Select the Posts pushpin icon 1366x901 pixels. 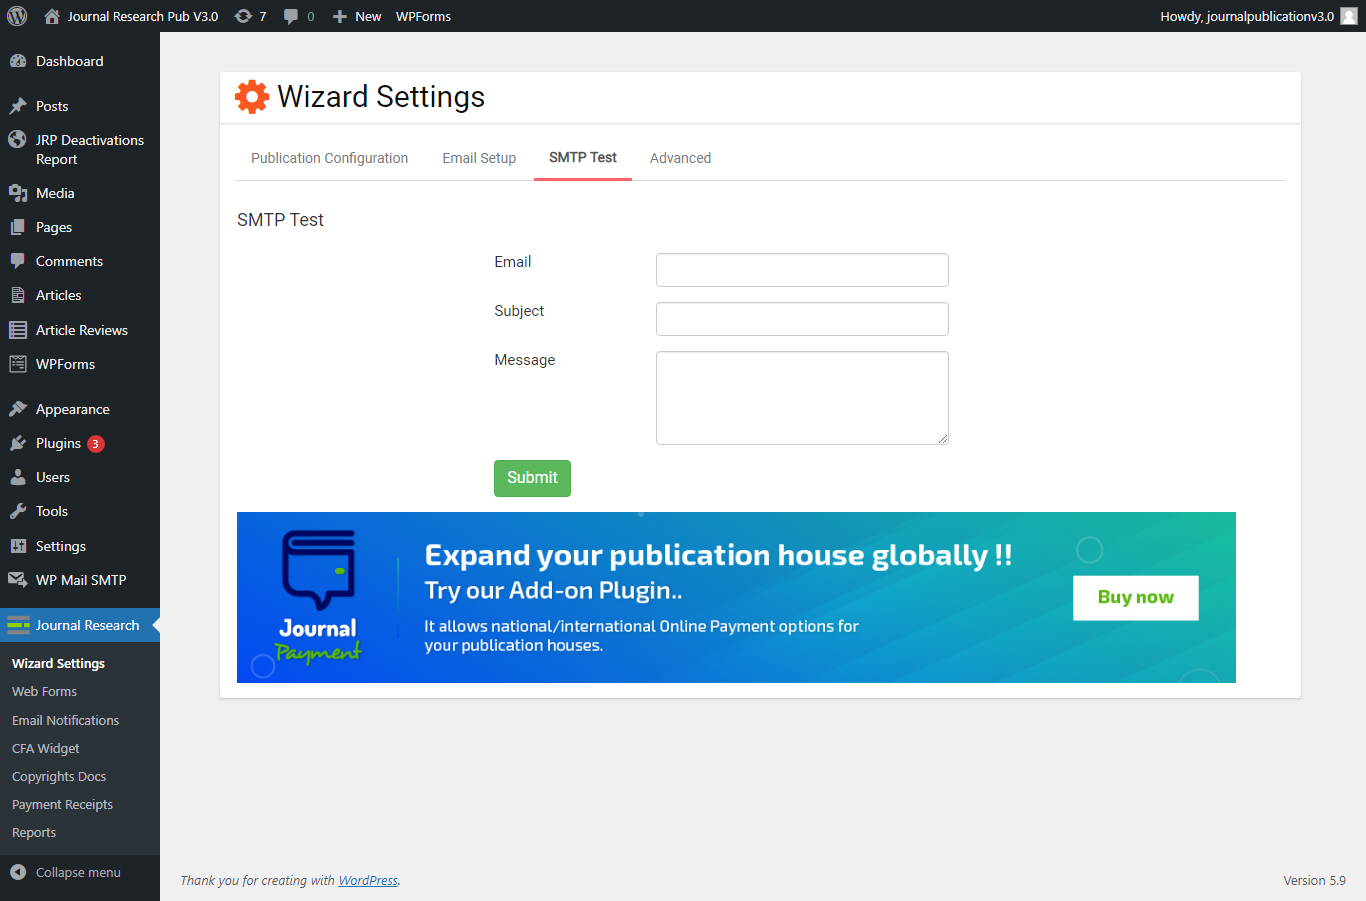click(18, 106)
